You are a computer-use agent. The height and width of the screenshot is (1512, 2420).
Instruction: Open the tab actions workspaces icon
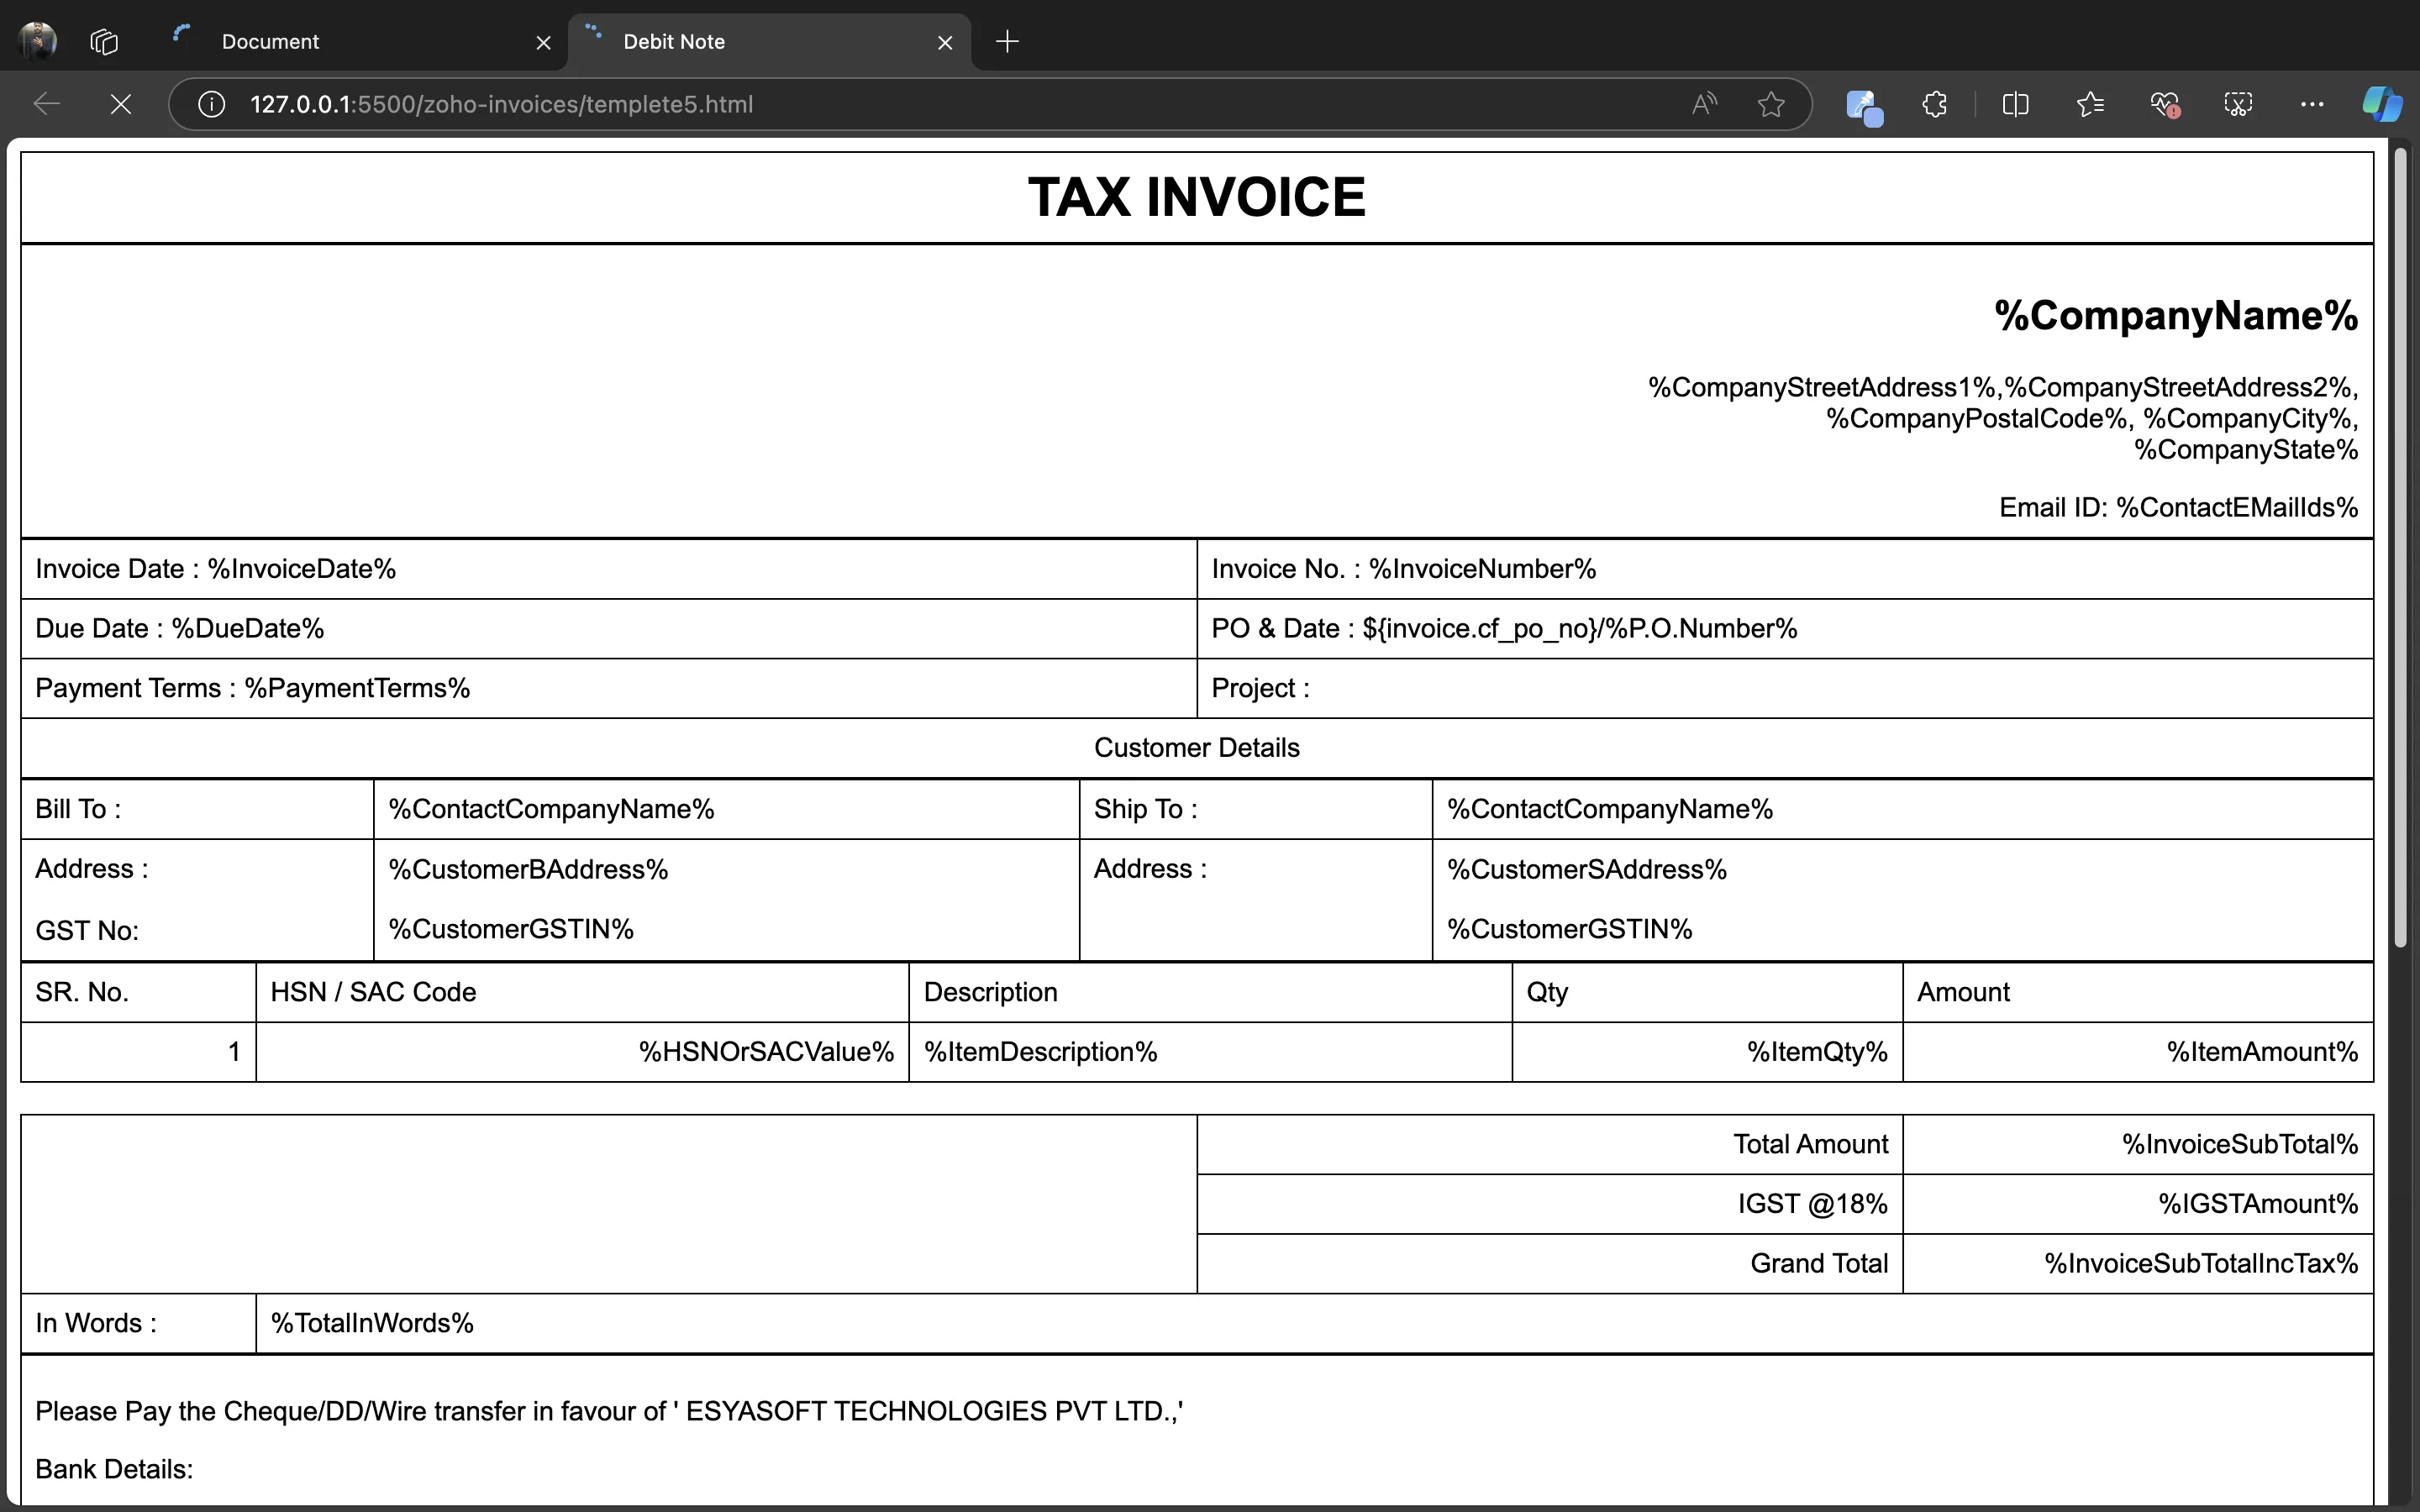[x=104, y=41]
